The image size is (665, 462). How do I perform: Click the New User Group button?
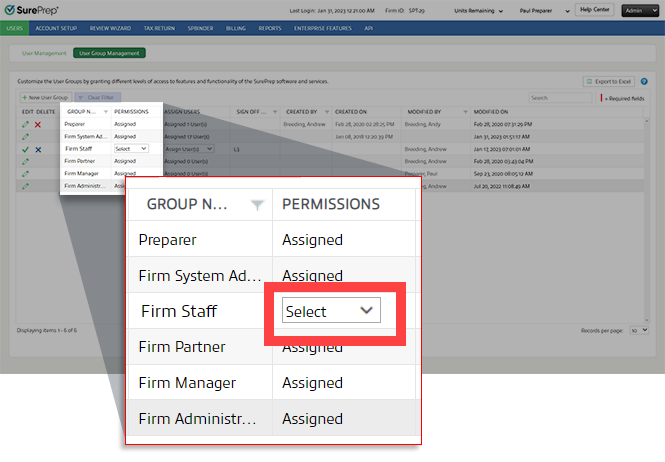click(45, 98)
